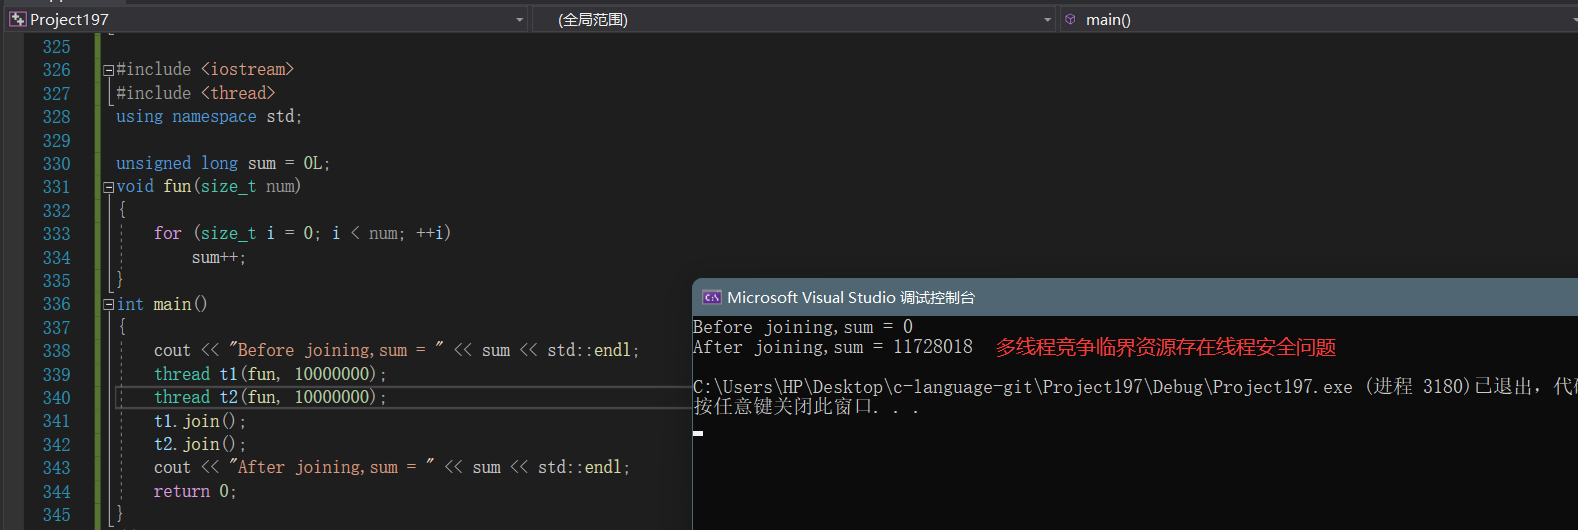Open the Project197 dropdown arrow
Screen dimensions: 1578x530
(519, 20)
